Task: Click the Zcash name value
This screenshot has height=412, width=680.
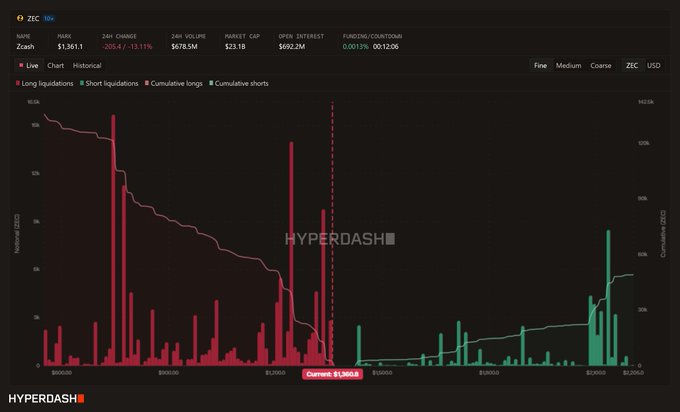Action: click(x=25, y=46)
